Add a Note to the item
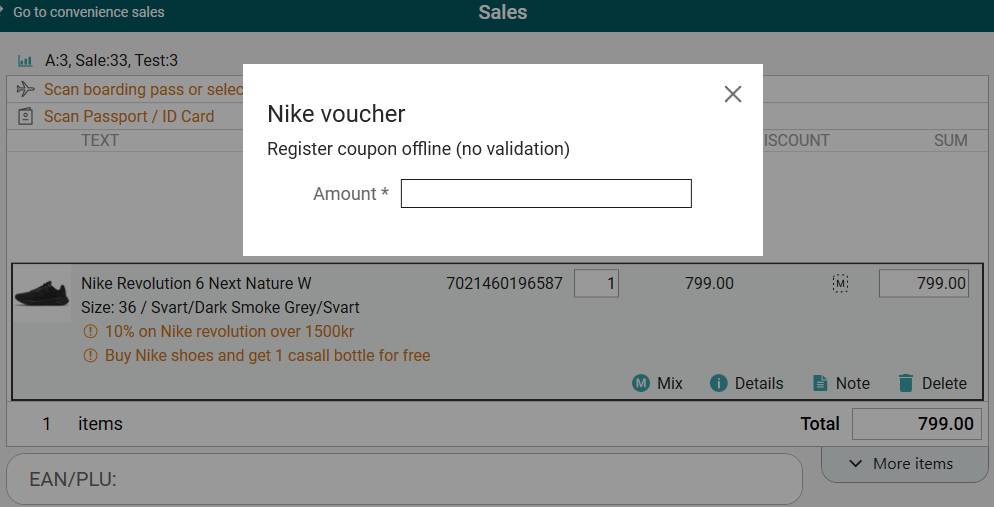Viewport: 994px width, 507px height. click(x=840, y=383)
